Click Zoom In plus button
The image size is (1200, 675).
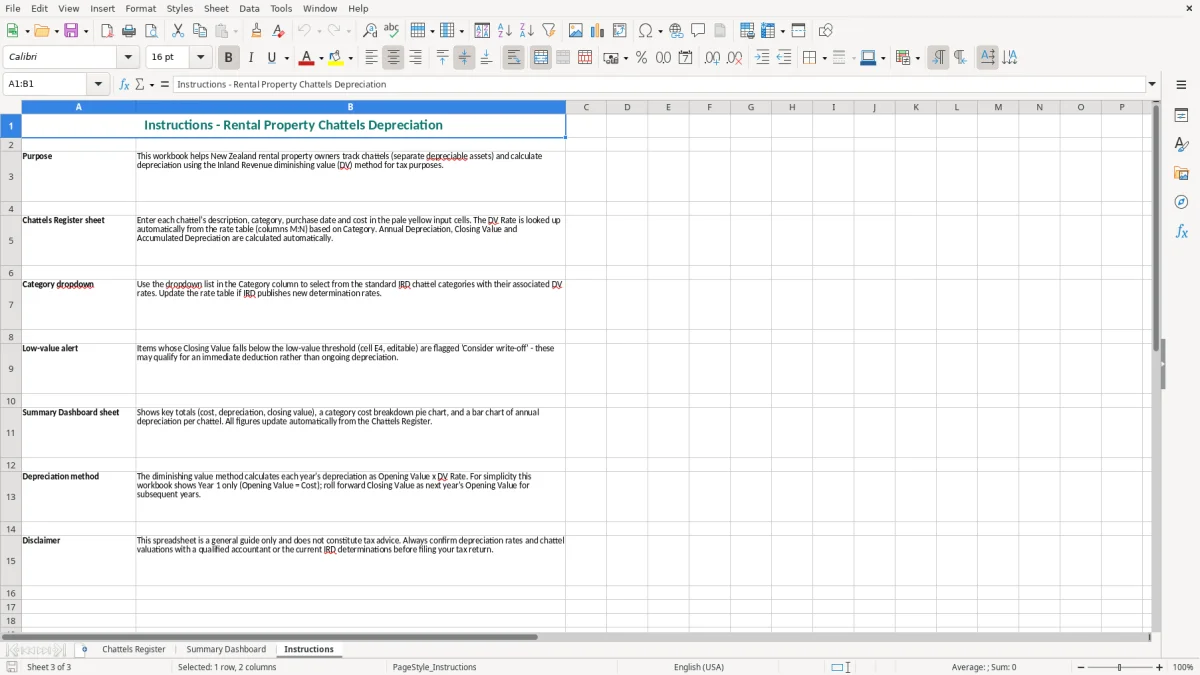[x=1160, y=667]
